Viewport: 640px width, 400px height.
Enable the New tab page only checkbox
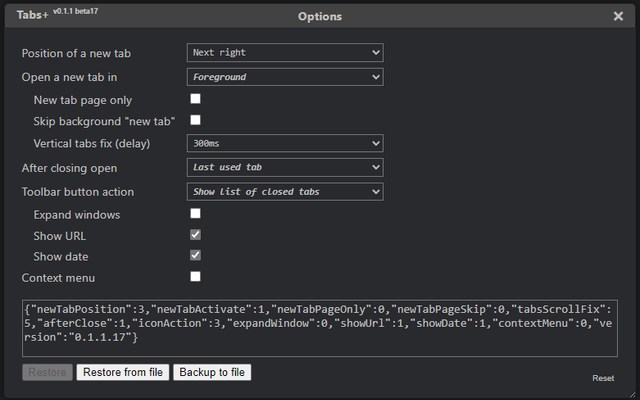(x=196, y=99)
